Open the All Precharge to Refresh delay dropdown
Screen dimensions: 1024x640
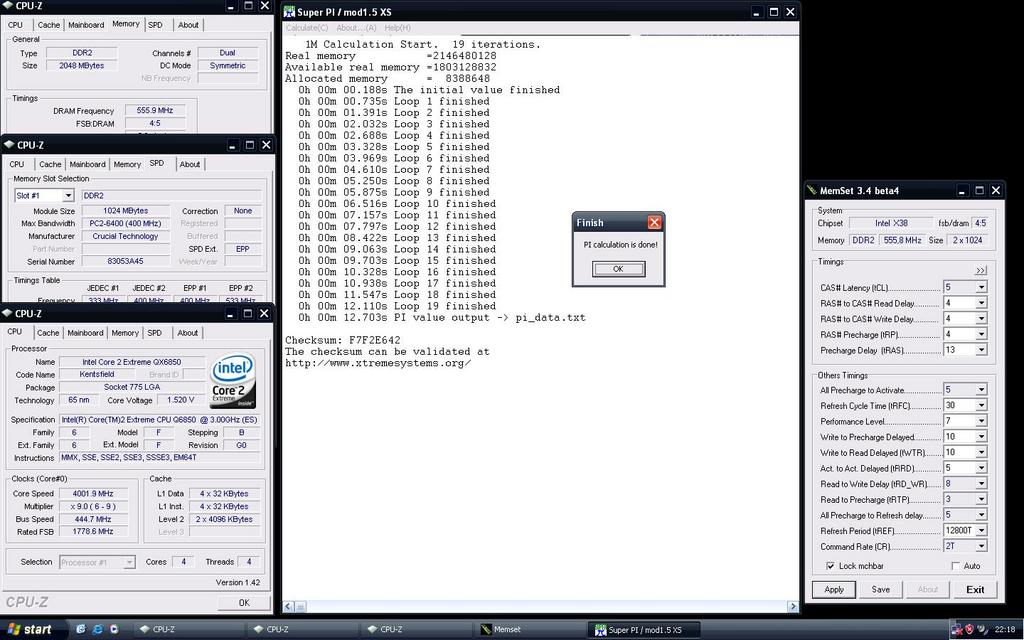[981, 515]
